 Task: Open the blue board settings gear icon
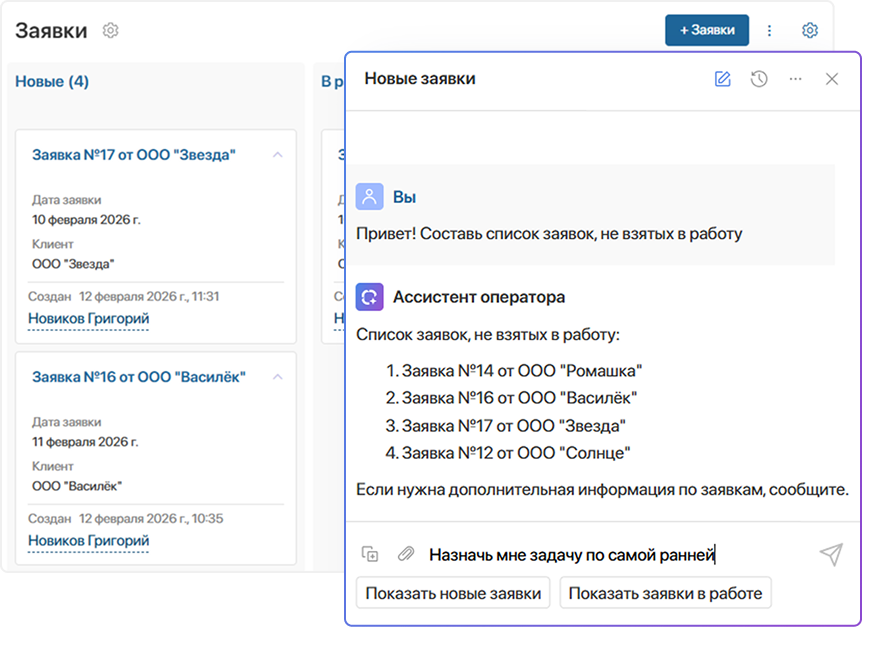pyautogui.click(x=809, y=30)
